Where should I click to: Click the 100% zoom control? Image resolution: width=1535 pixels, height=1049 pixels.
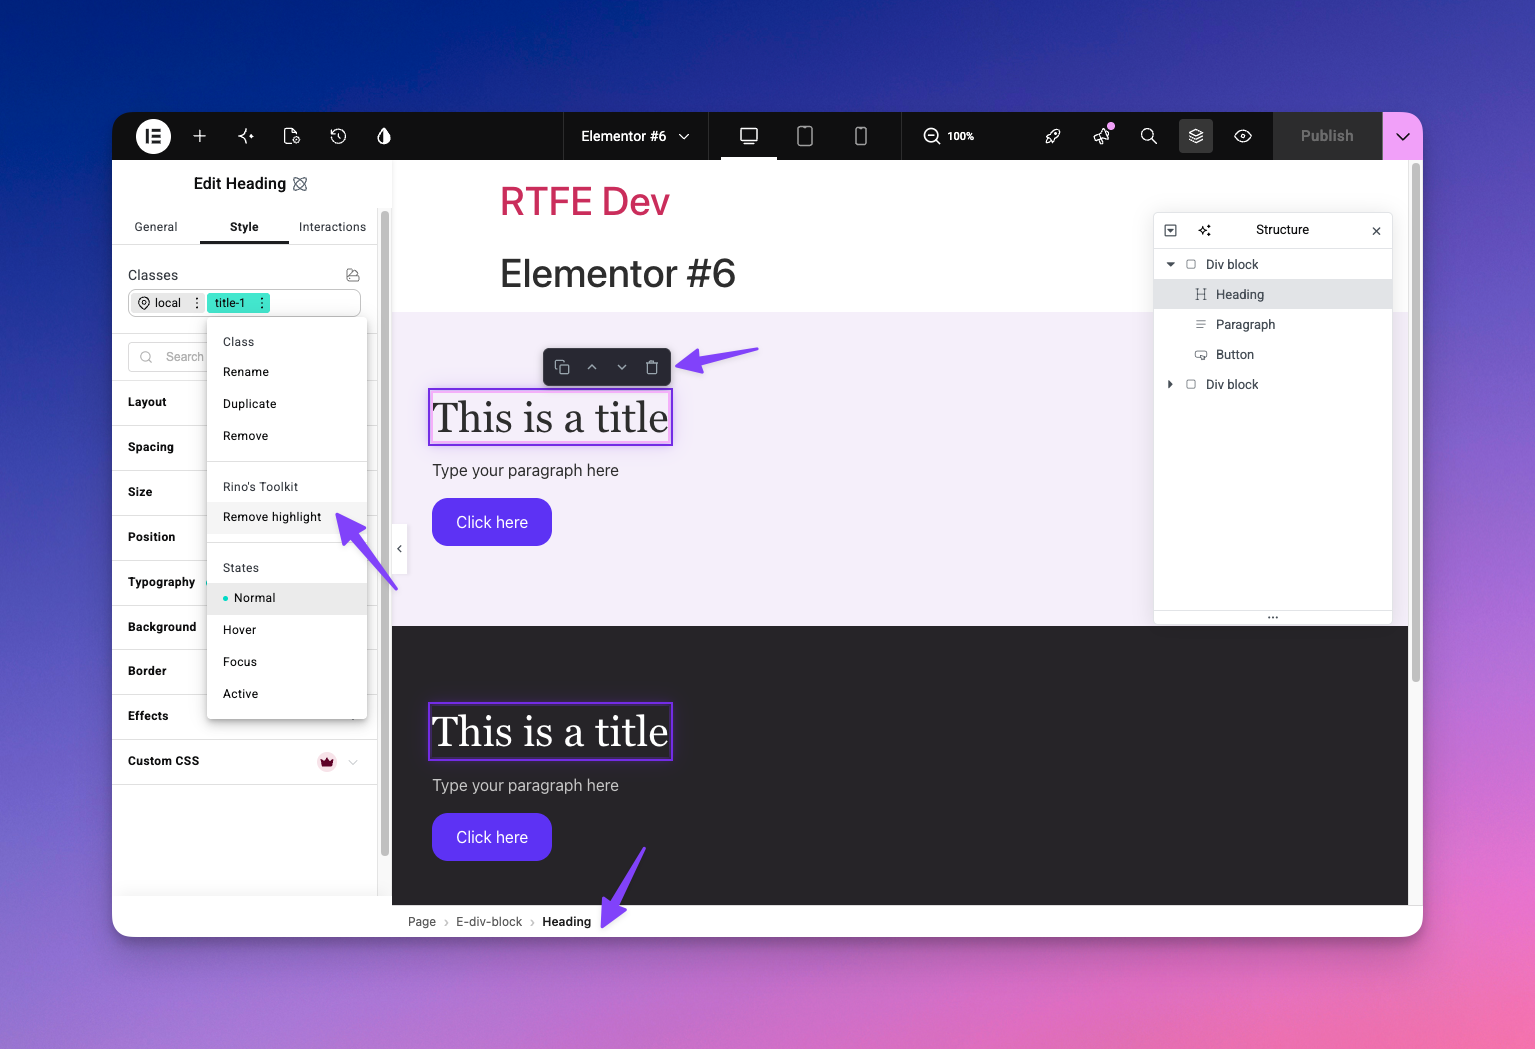click(x=949, y=136)
